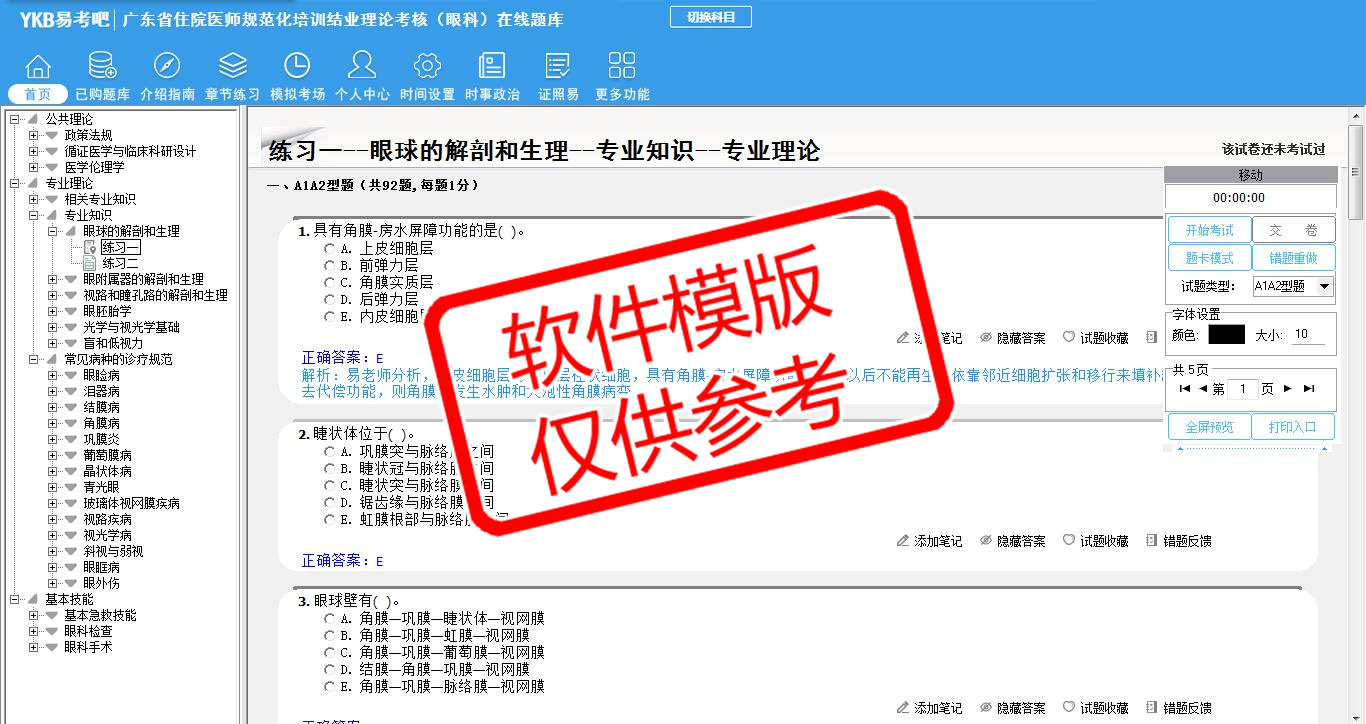Select option C 角膜—巩膜—葡萄膜—视网膜 in question 3
Image resolution: width=1366 pixels, height=724 pixels.
pos(329,653)
